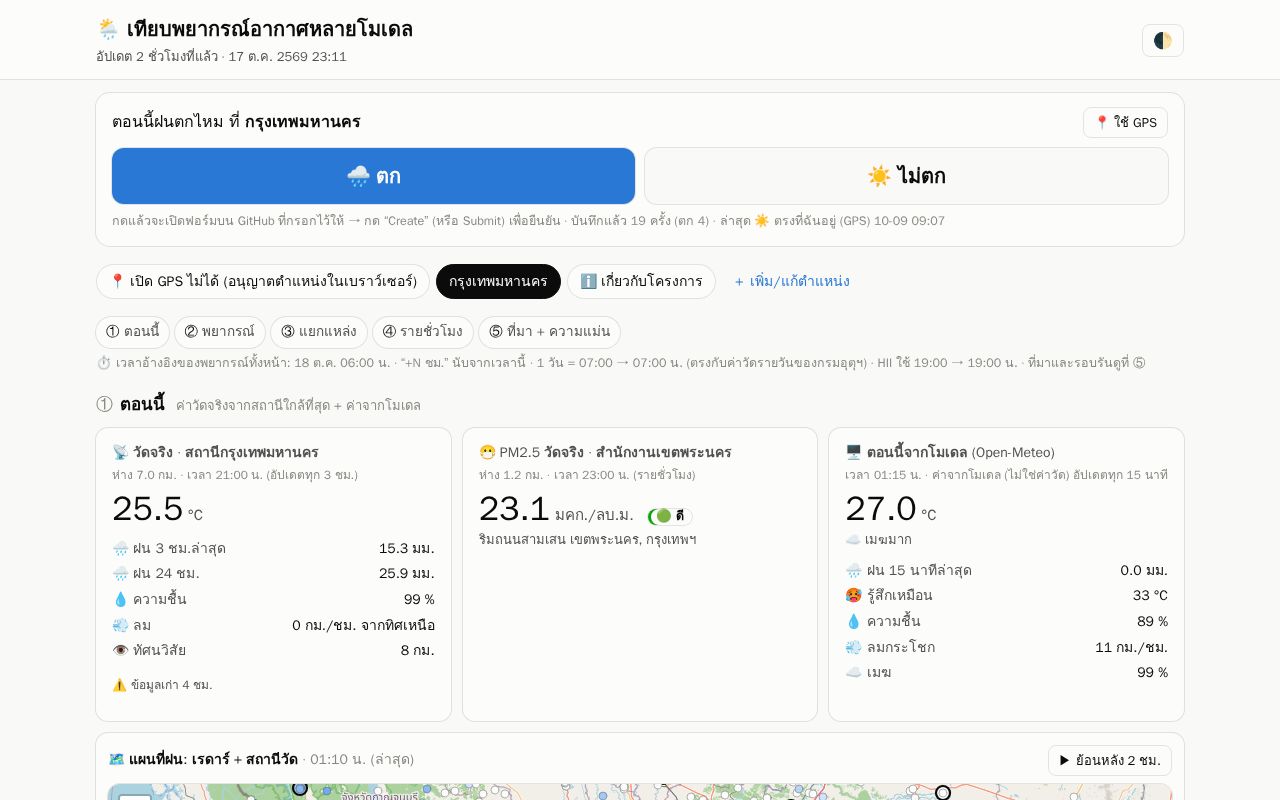
Task: Click the "เปิด GPS ไม่ได้" location chip
Action: (x=263, y=281)
